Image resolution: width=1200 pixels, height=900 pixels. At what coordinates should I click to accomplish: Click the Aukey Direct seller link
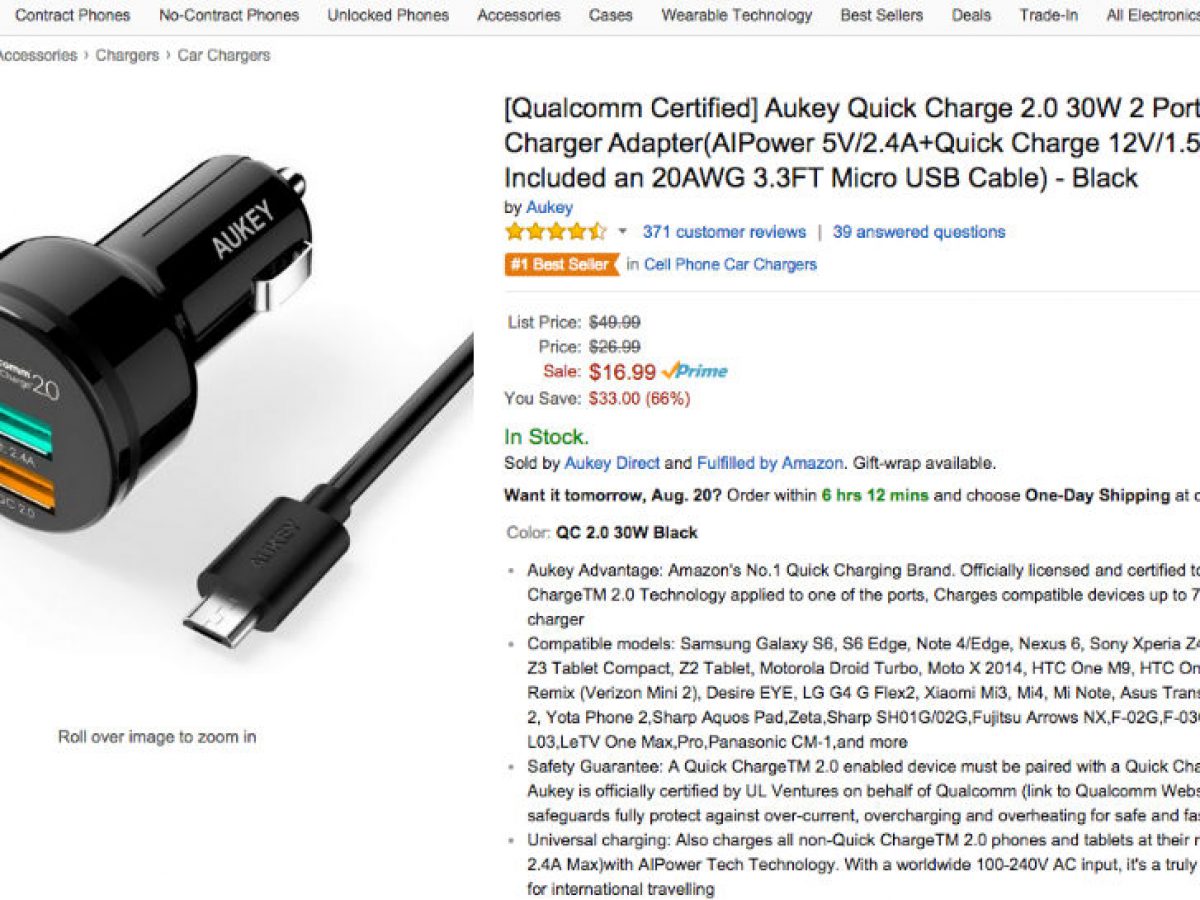pos(612,463)
